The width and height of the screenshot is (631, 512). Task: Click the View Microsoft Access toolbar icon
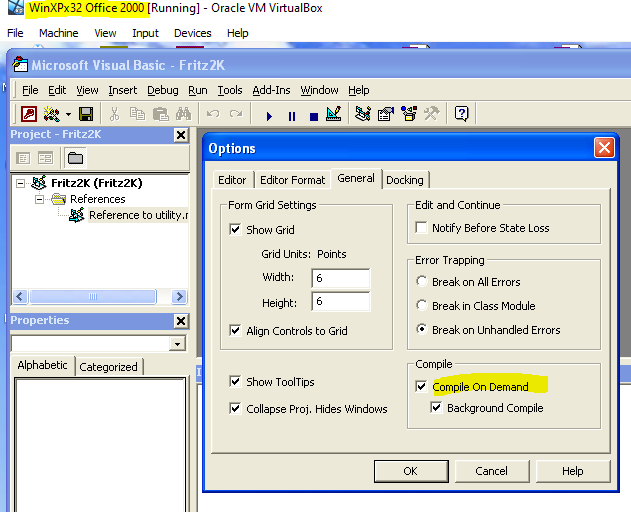click(29, 114)
